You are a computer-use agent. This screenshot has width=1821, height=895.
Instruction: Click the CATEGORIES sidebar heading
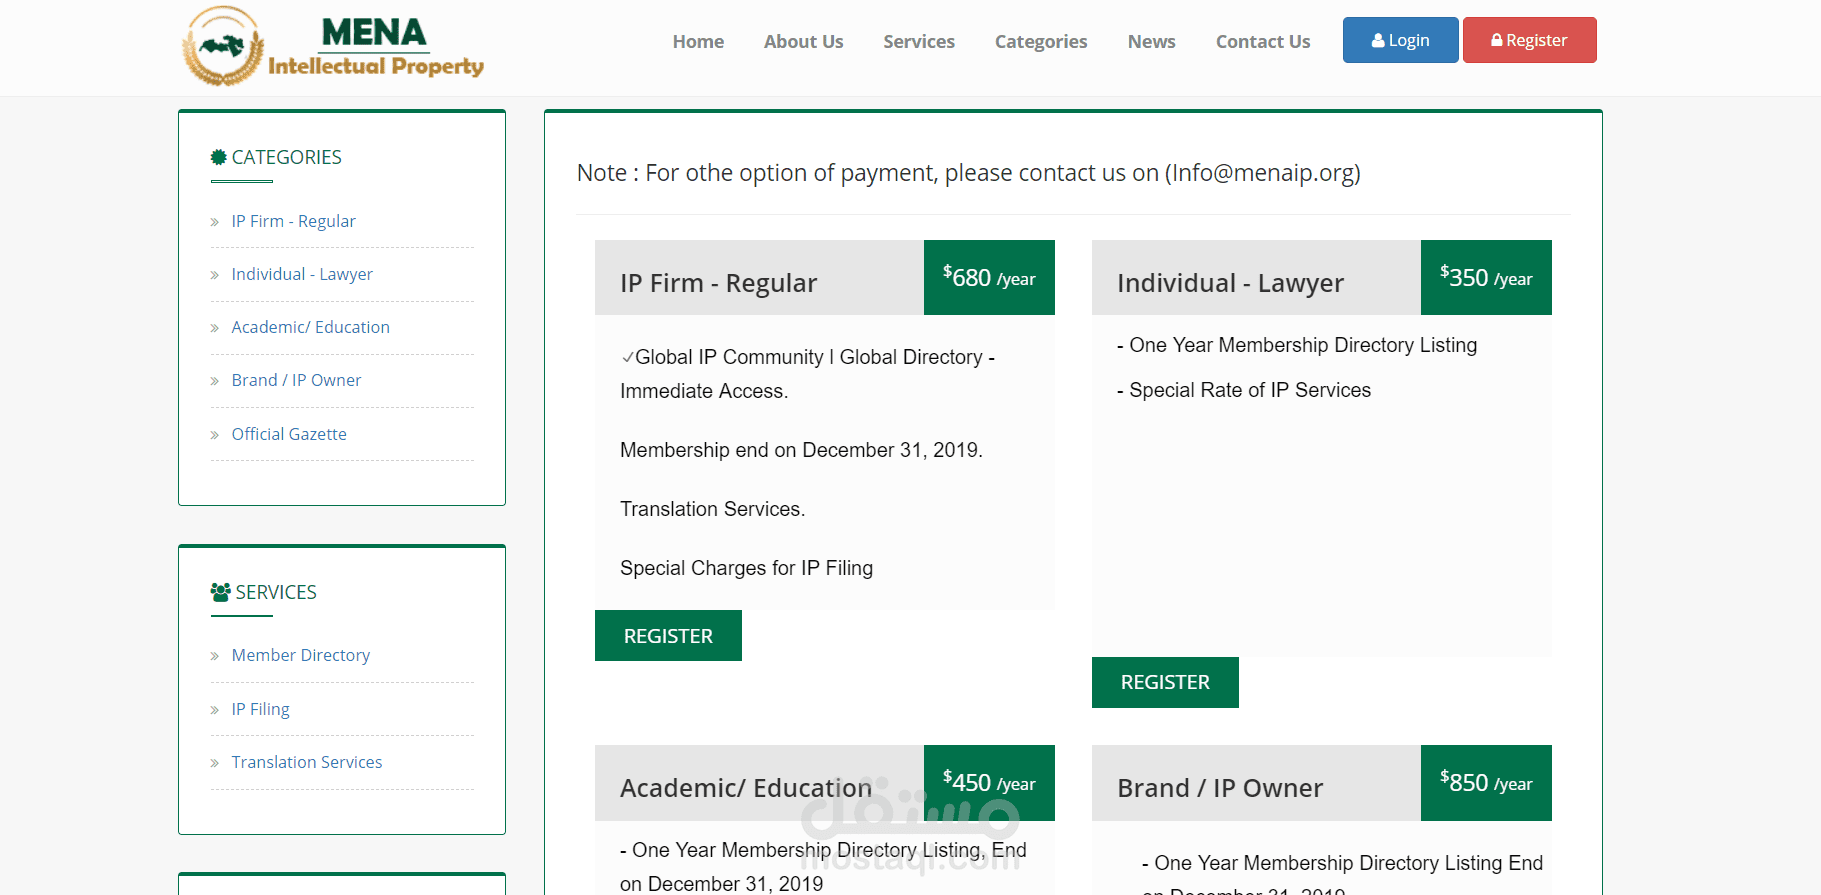tap(286, 157)
